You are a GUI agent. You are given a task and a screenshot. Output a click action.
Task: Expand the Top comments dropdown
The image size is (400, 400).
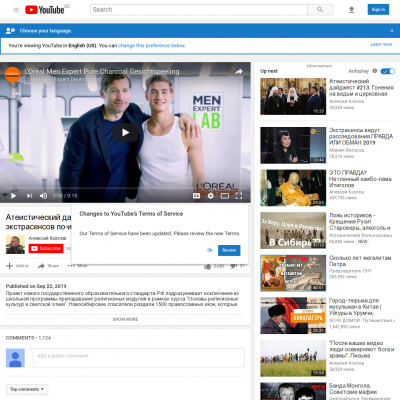pyautogui.click(x=27, y=389)
